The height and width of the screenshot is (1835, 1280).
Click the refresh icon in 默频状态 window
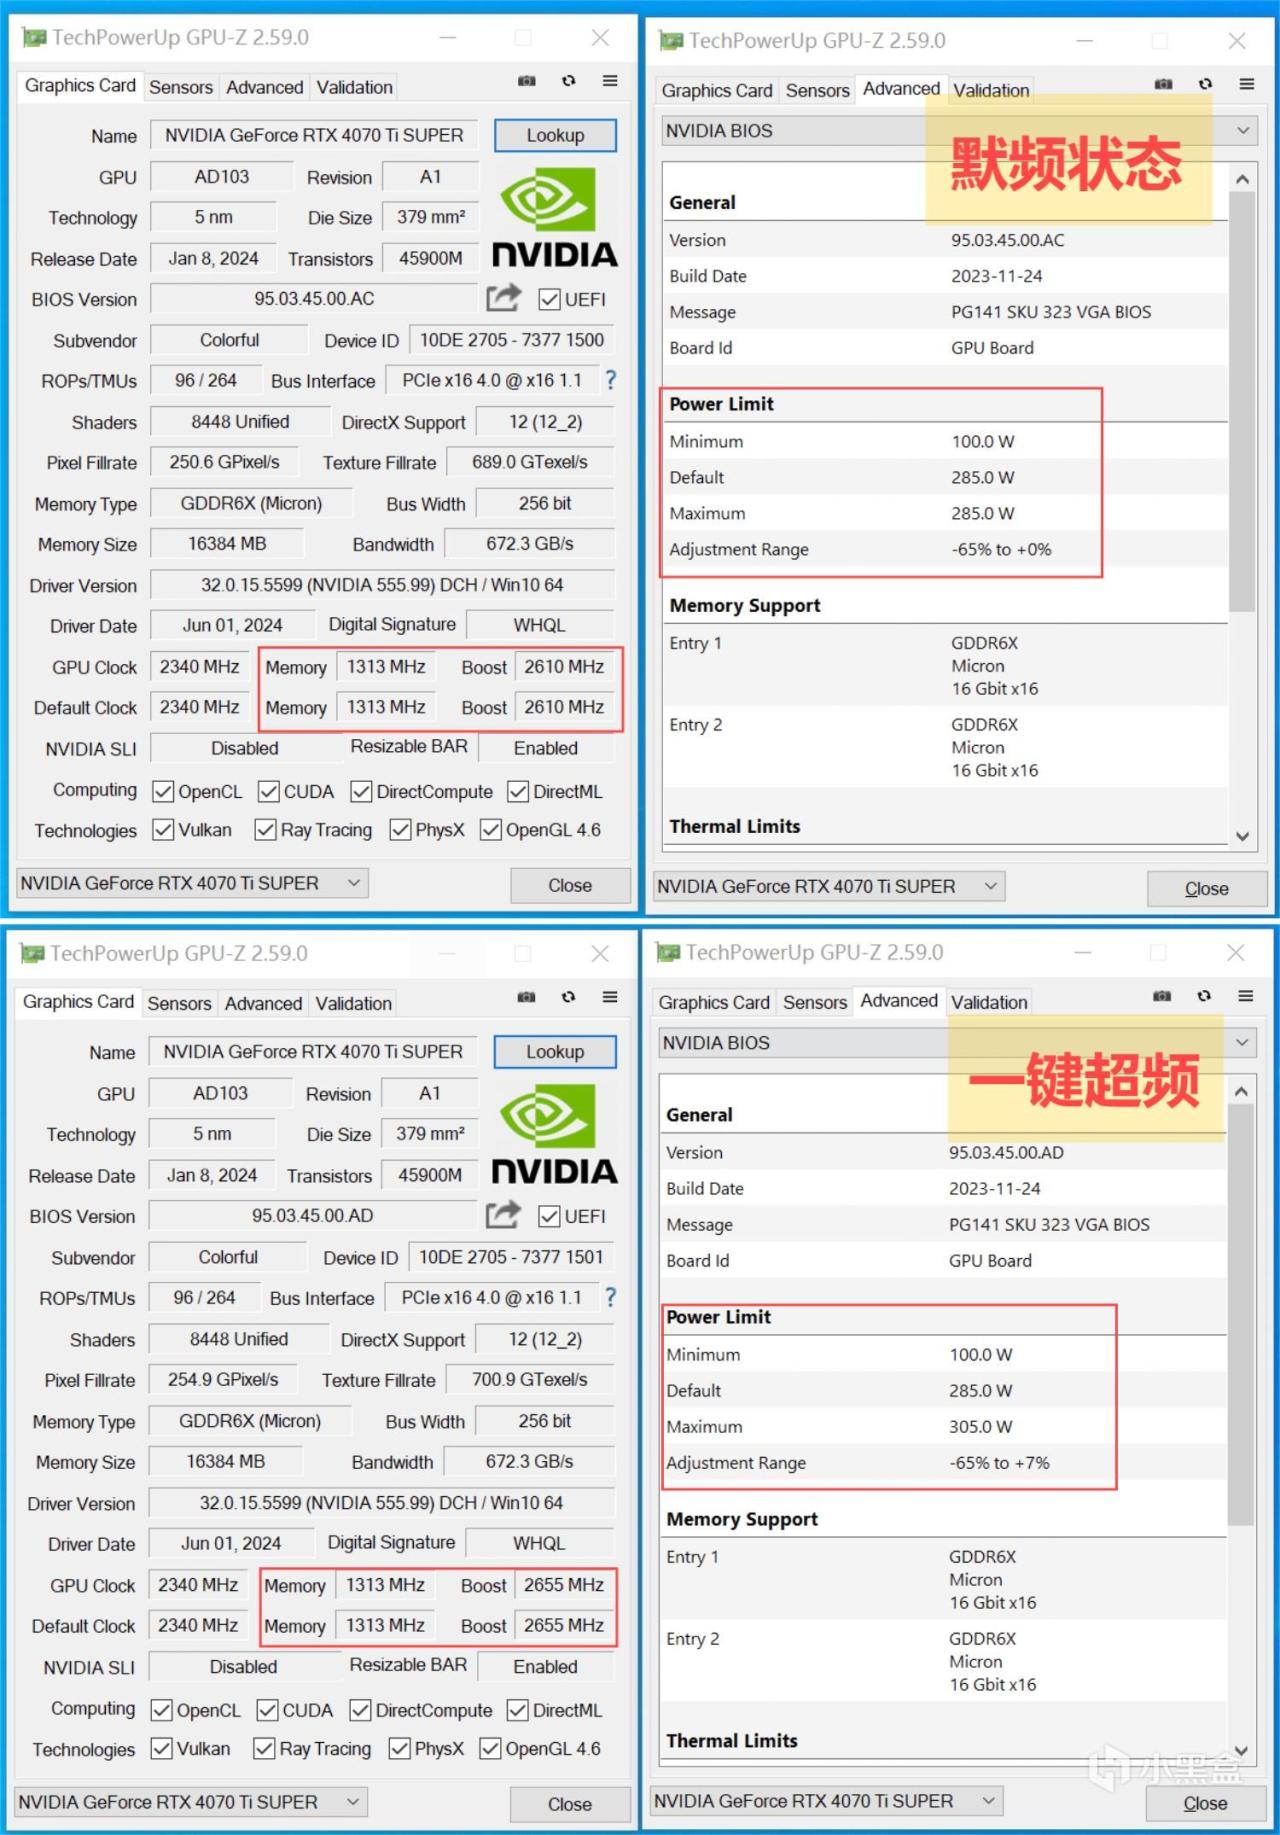pos(1205,84)
